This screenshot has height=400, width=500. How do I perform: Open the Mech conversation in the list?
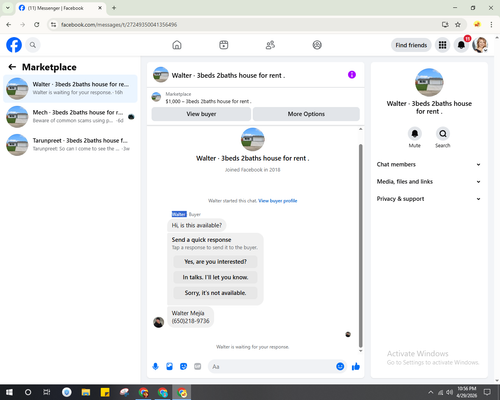pos(70,116)
